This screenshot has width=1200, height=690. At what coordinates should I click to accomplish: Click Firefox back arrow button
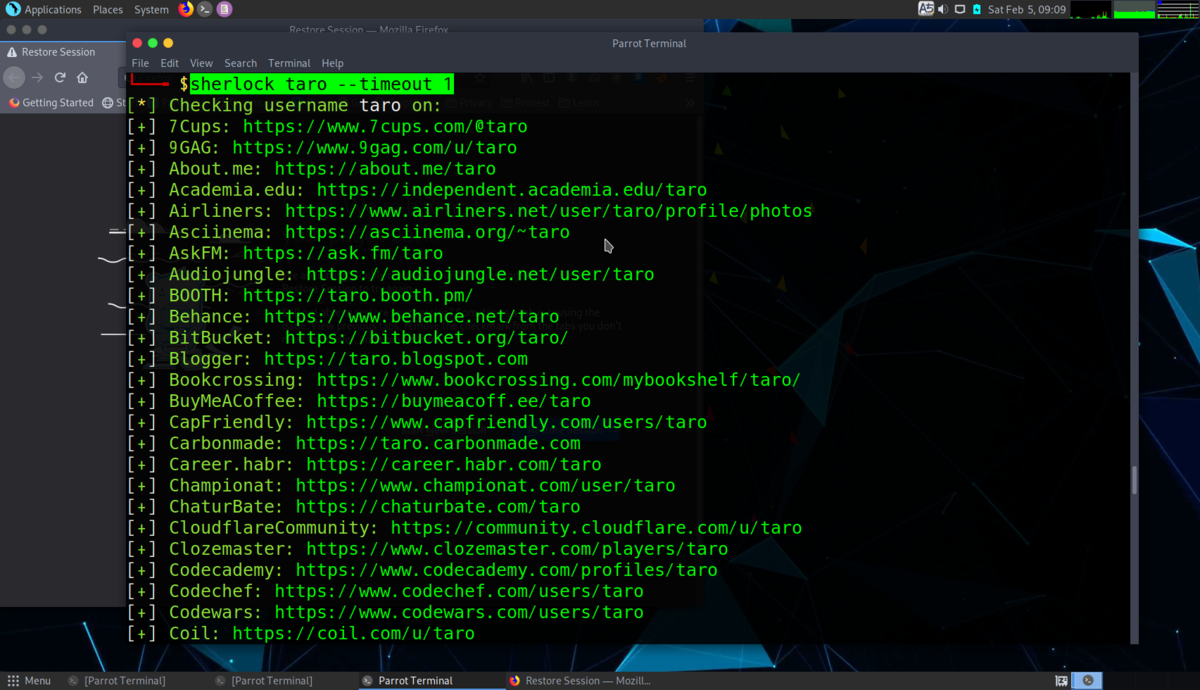click(13, 77)
